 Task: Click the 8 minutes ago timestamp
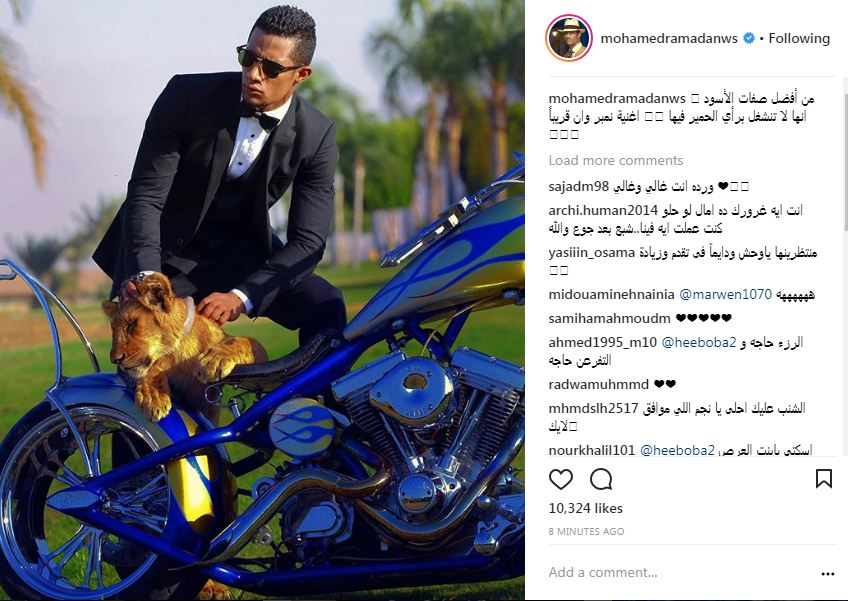point(586,532)
